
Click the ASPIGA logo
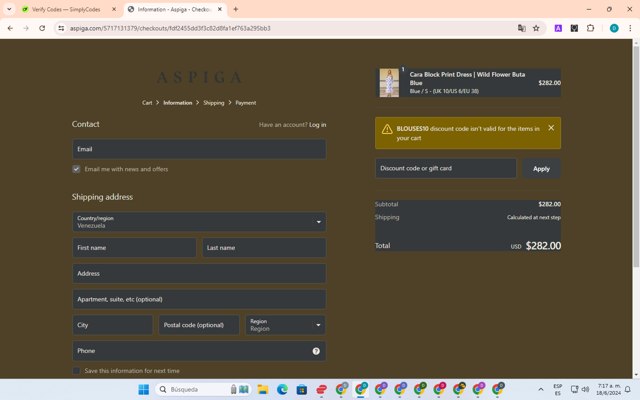199,77
